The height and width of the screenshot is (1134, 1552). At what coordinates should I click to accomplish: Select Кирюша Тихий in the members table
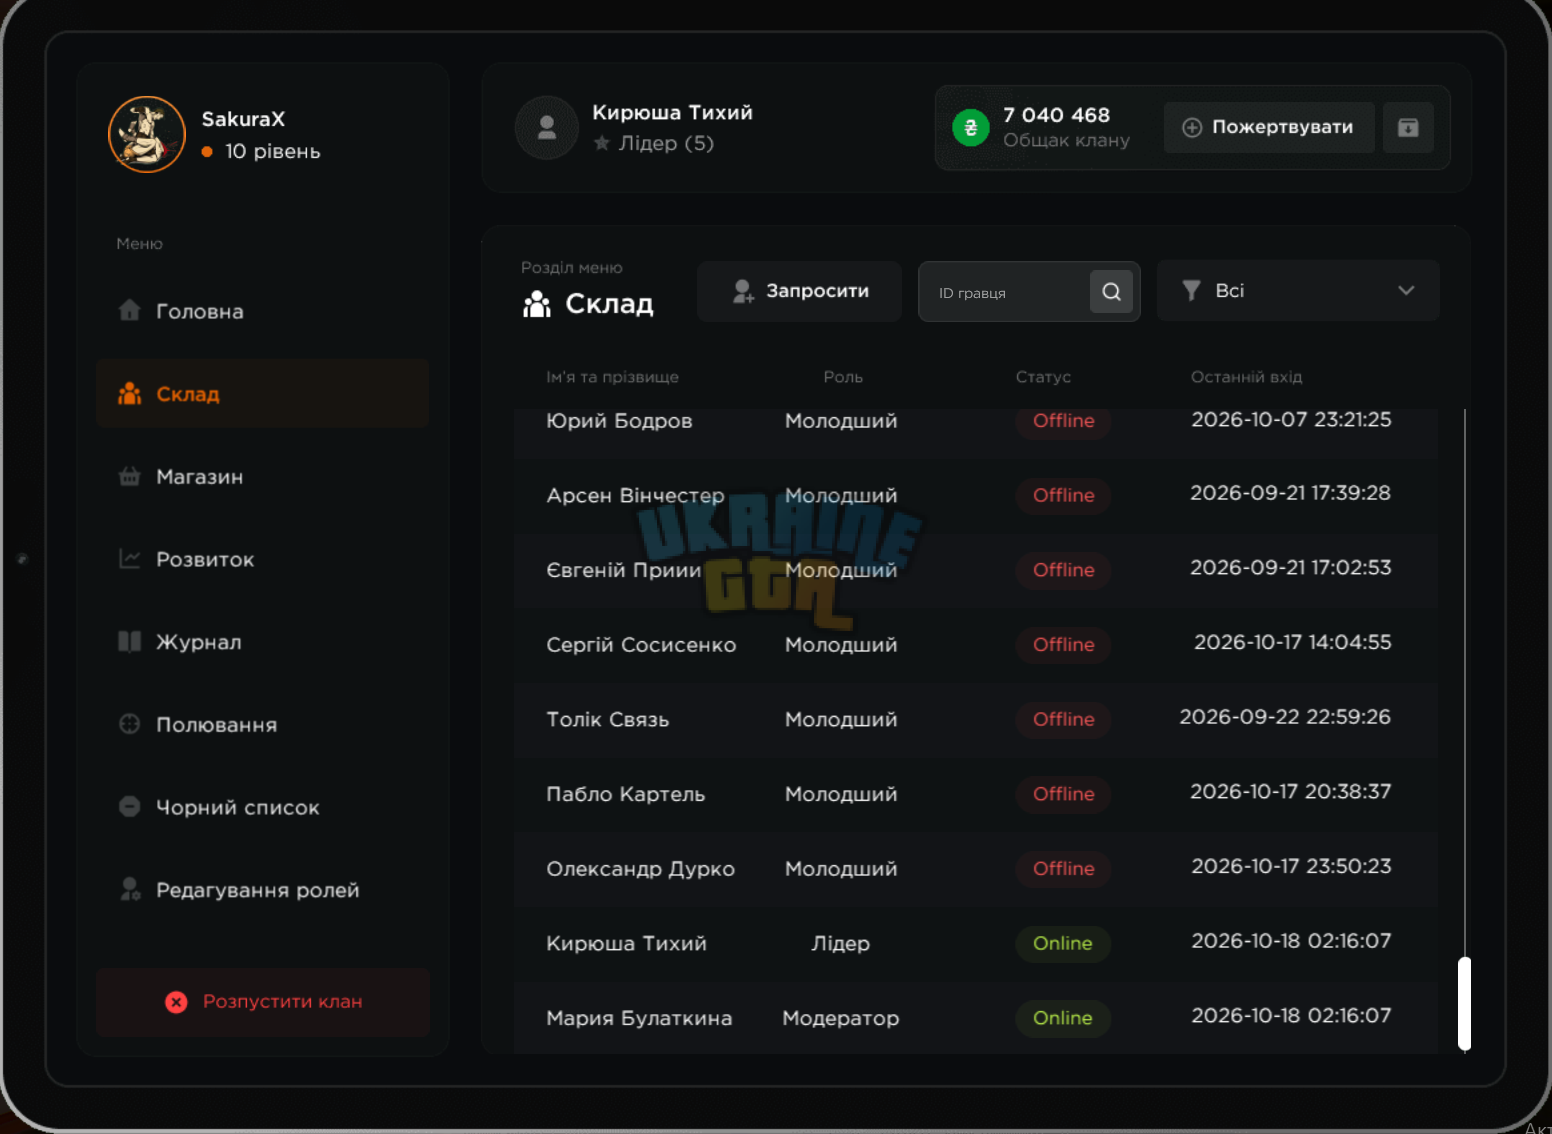click(x=626, y=944)
